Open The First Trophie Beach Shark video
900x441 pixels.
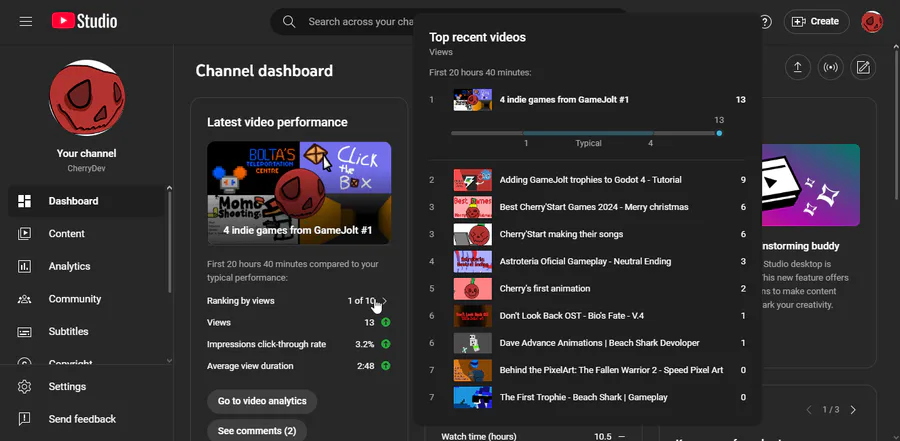click(587, 397)
